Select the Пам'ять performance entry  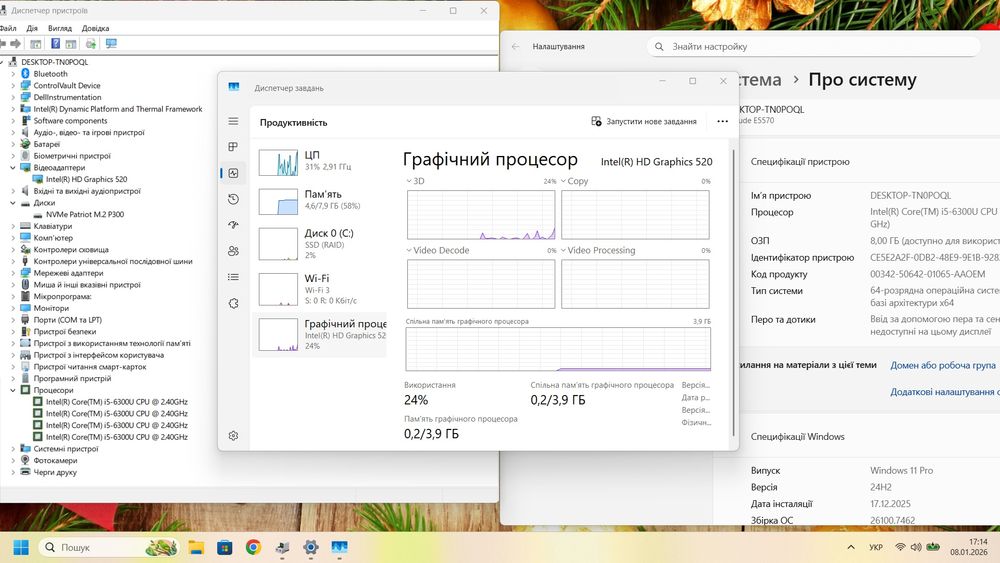(x=319, y=200)
